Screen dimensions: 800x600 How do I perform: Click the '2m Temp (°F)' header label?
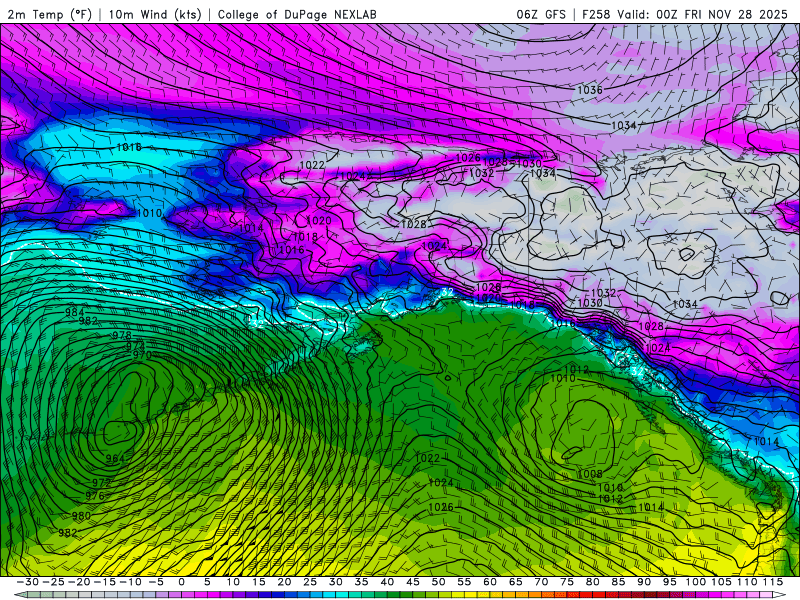point(49,14)
